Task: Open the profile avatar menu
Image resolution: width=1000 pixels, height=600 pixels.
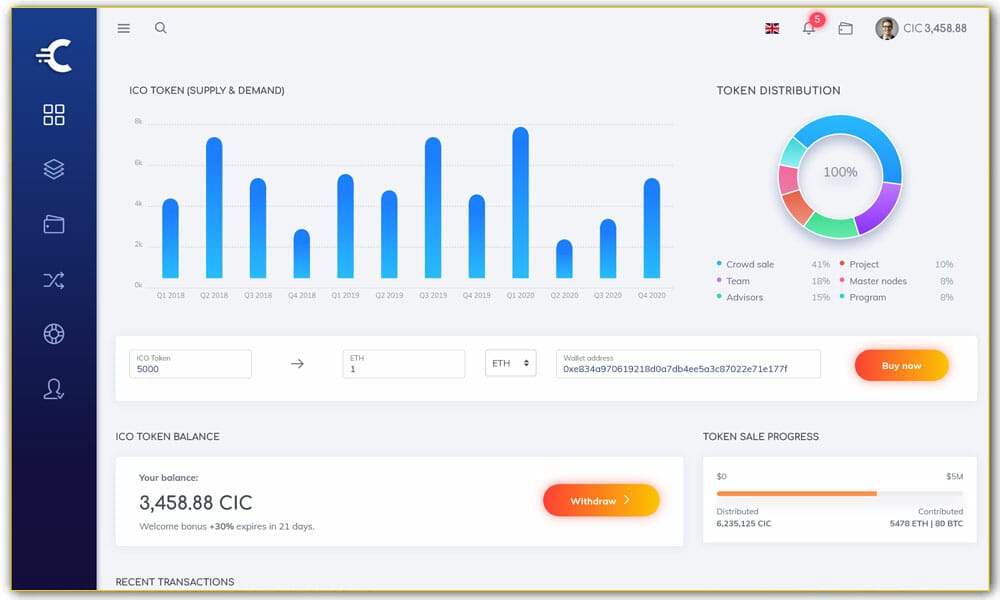Action: tap(886, 28)
